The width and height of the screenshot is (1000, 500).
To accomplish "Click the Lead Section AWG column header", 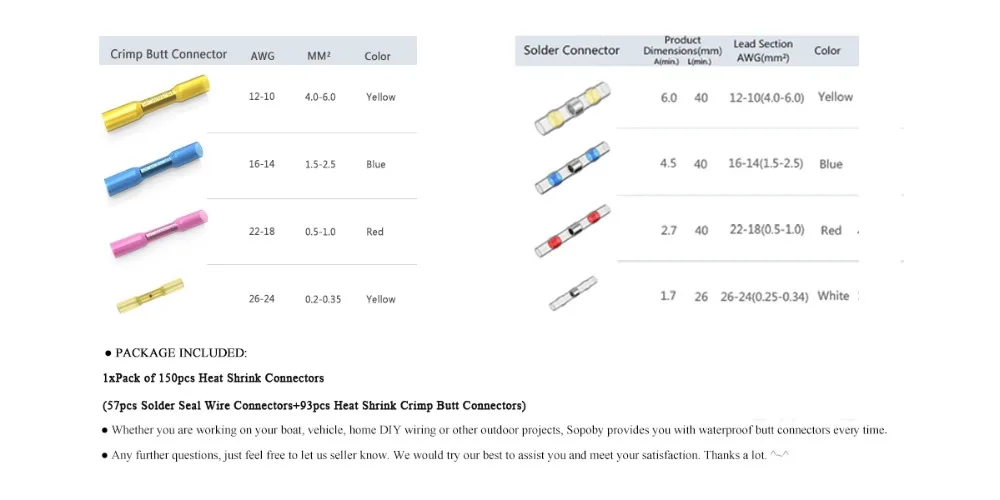I will pos(763,50).
